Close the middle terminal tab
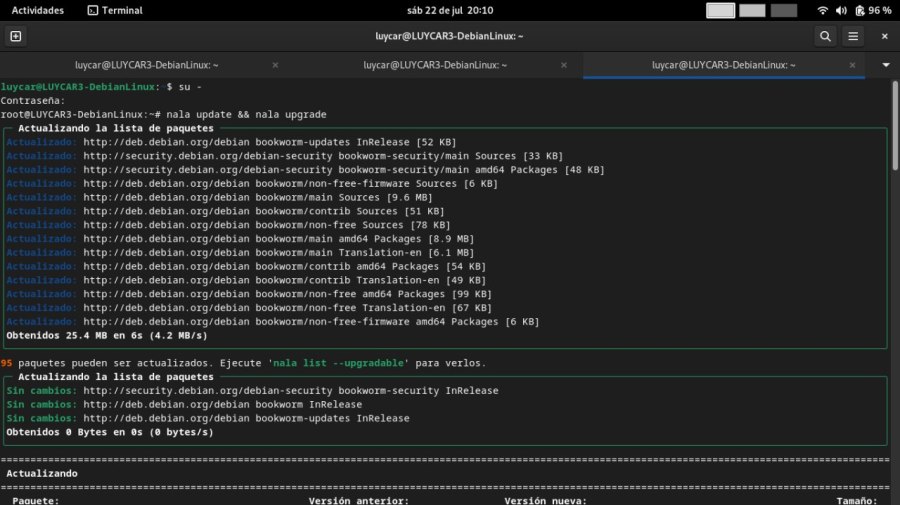The image size is (900, 505). tap(564, 65)
